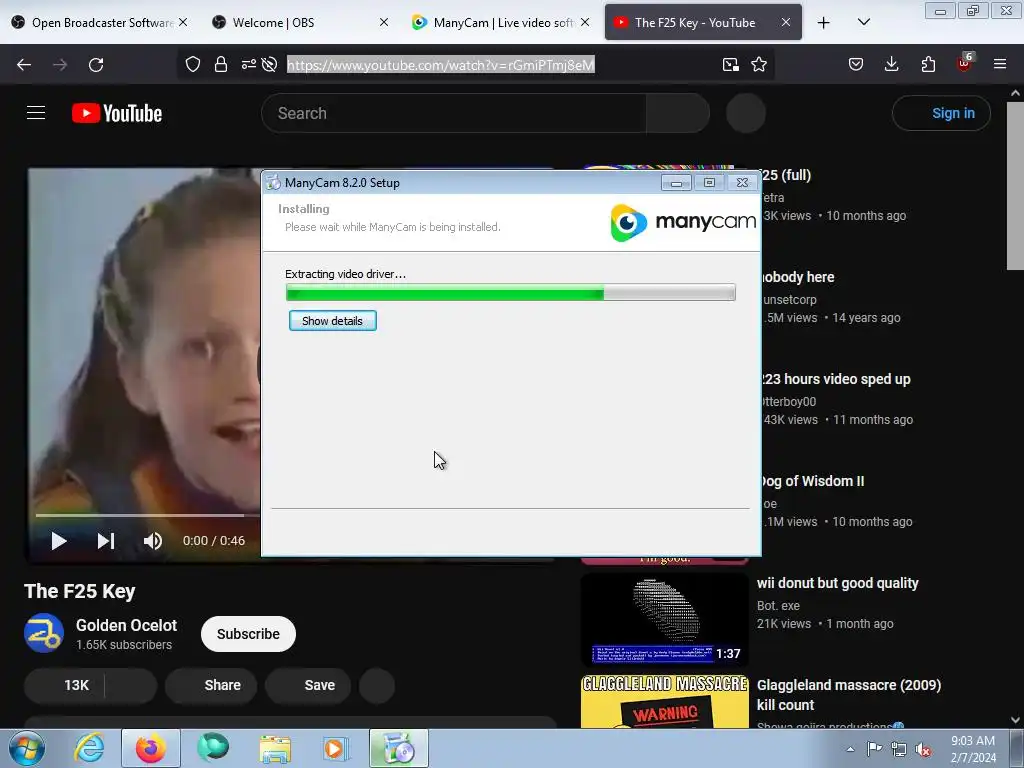Switch to the ManyCam Live video software tab
The height and width of the screenshot is (768, 1024).
(500, 23)
